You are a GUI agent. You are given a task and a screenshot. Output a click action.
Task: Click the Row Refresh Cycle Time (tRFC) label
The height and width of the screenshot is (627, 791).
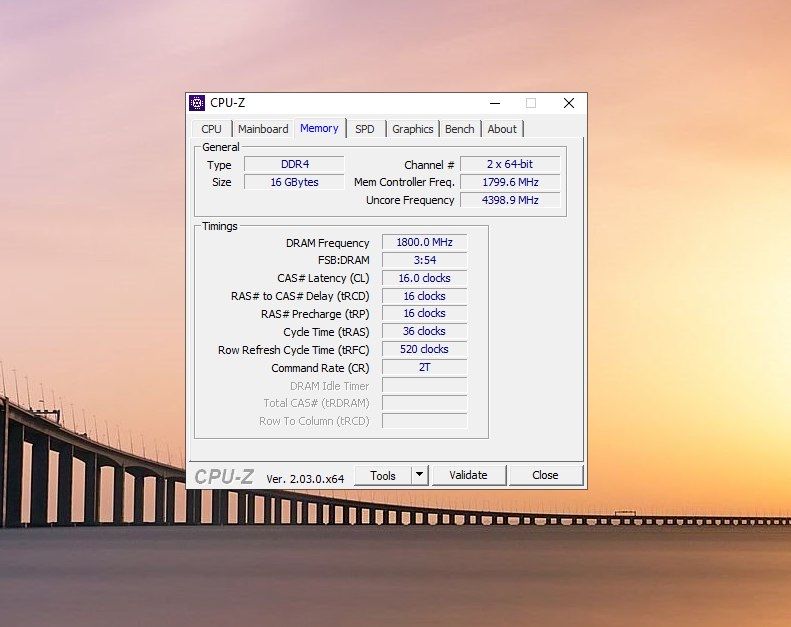click(x=294, y=350)
